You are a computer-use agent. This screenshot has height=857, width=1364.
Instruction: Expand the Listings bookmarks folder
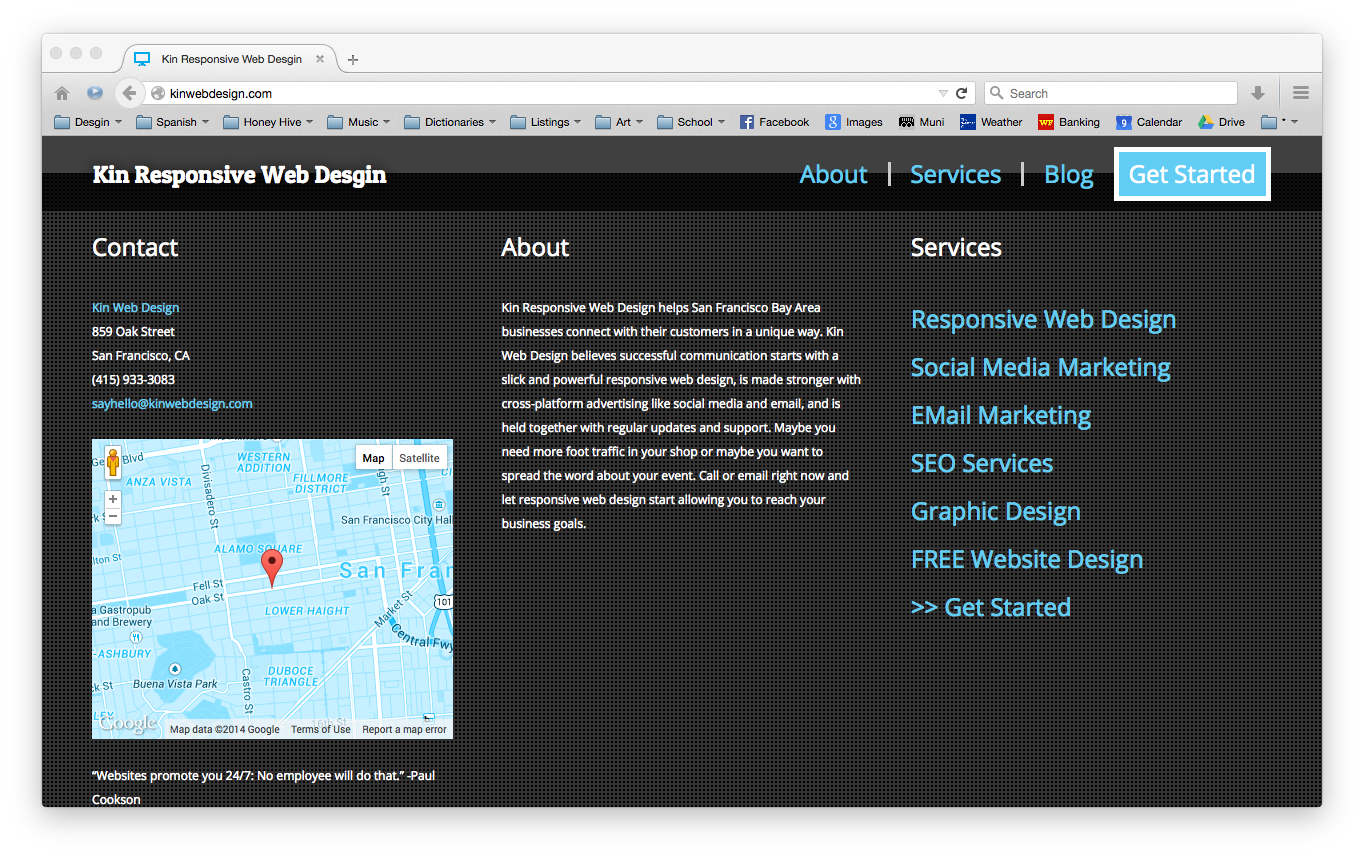click(546, 122)
